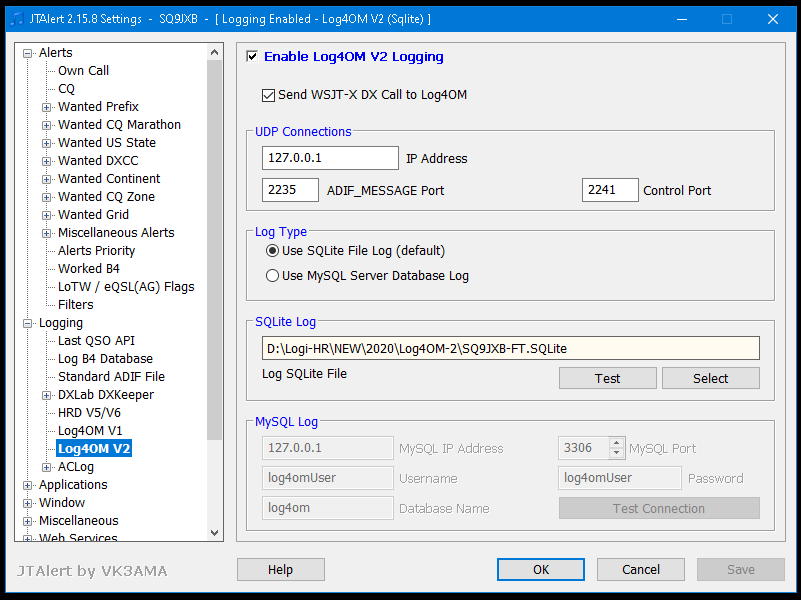Click the MySQL Username field

tap(327, 478)
